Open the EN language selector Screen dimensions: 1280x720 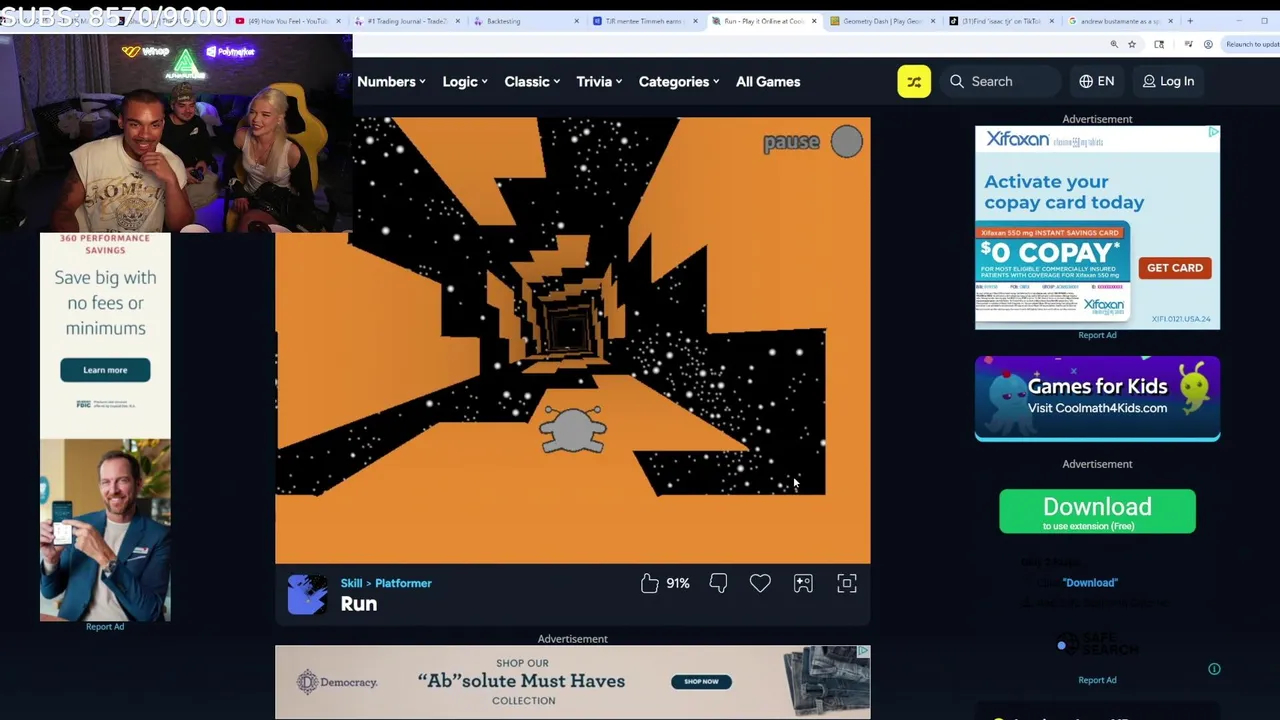(1096, 81)
